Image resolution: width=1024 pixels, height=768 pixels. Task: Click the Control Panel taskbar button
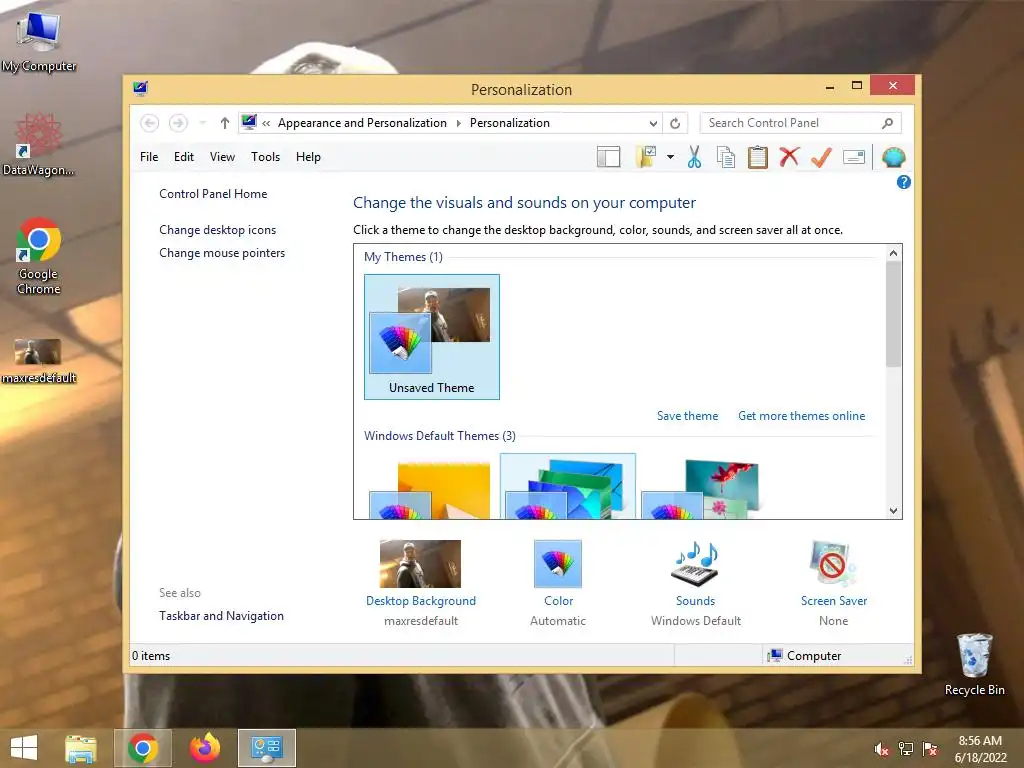coord(266,748)
